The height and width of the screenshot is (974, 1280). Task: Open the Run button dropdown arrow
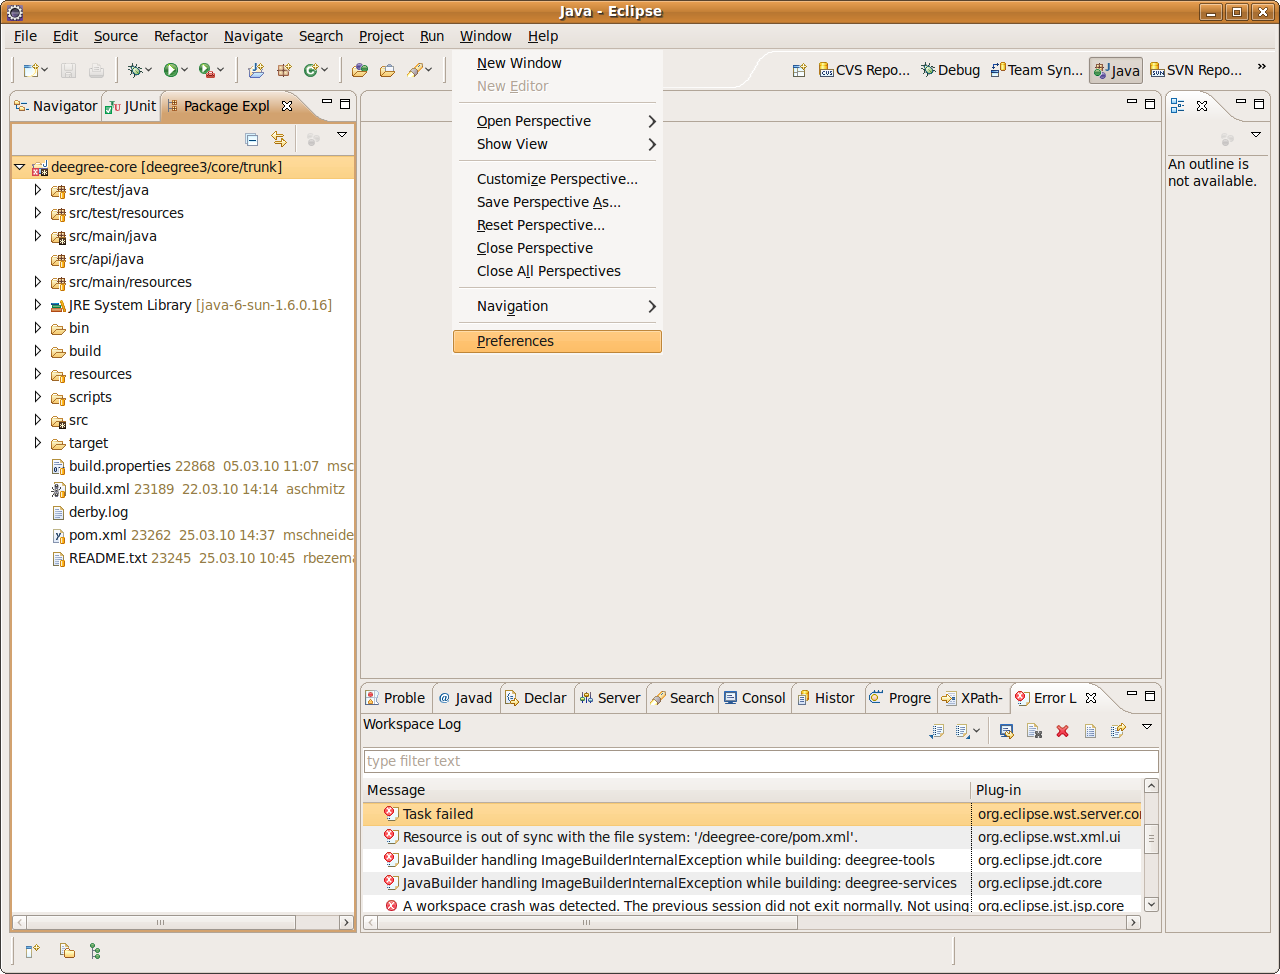(x=185, y=71)
